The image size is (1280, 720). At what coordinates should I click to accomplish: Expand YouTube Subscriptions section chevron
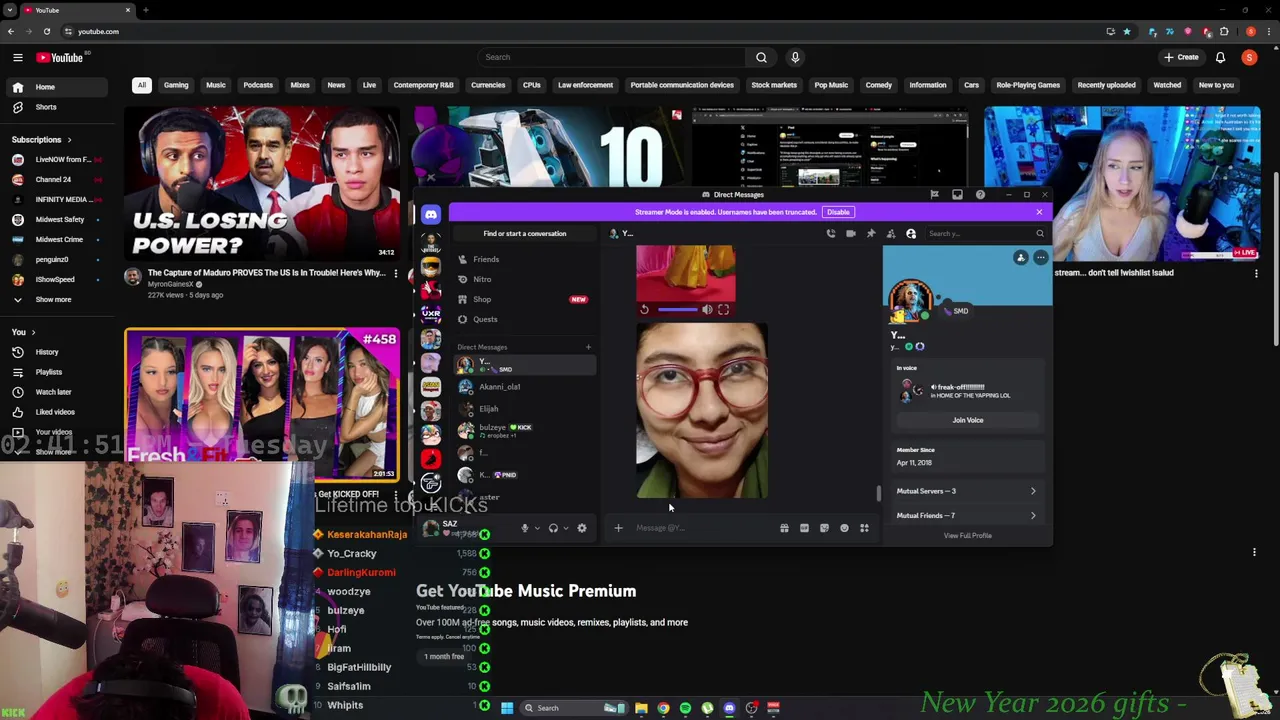(69, 140)
